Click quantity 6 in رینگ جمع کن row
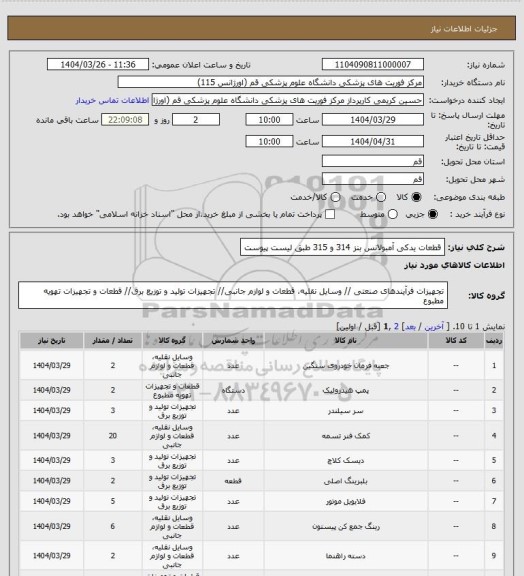Image resolution: width=524 pixels, height=576 pixels. (x=112, y=526)
